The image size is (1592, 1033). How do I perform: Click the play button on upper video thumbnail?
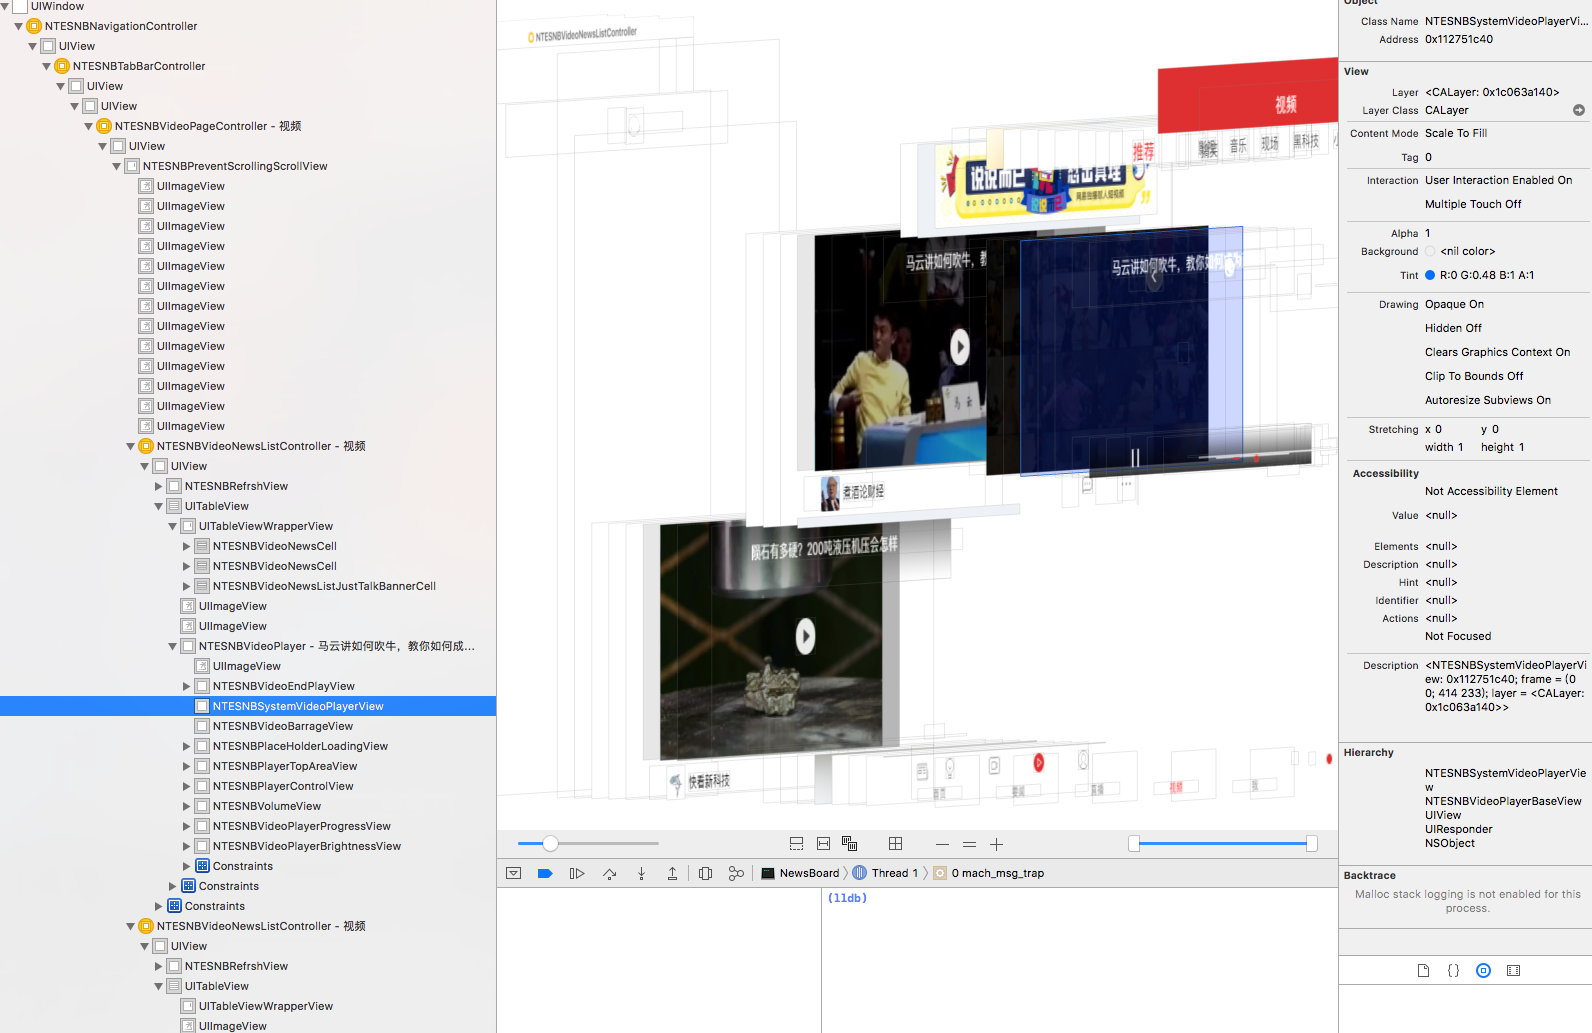960,346
